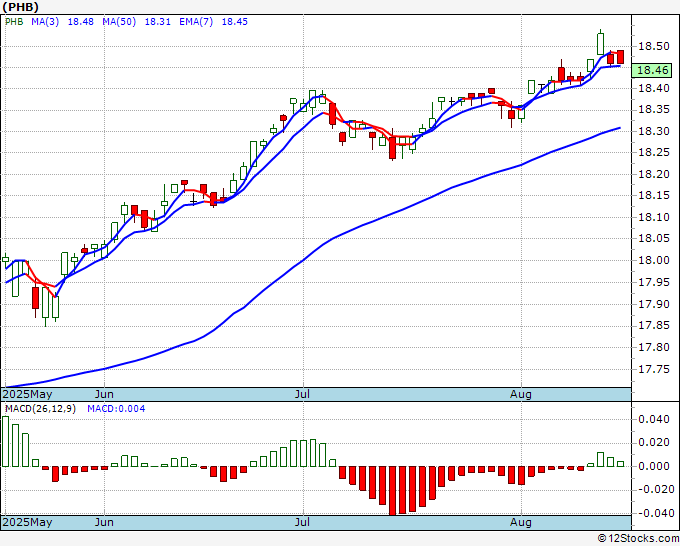This screenshot has width=680, height=546.
Task: Click the MA(3) value 18.48
Action: [x=80, y=22]
